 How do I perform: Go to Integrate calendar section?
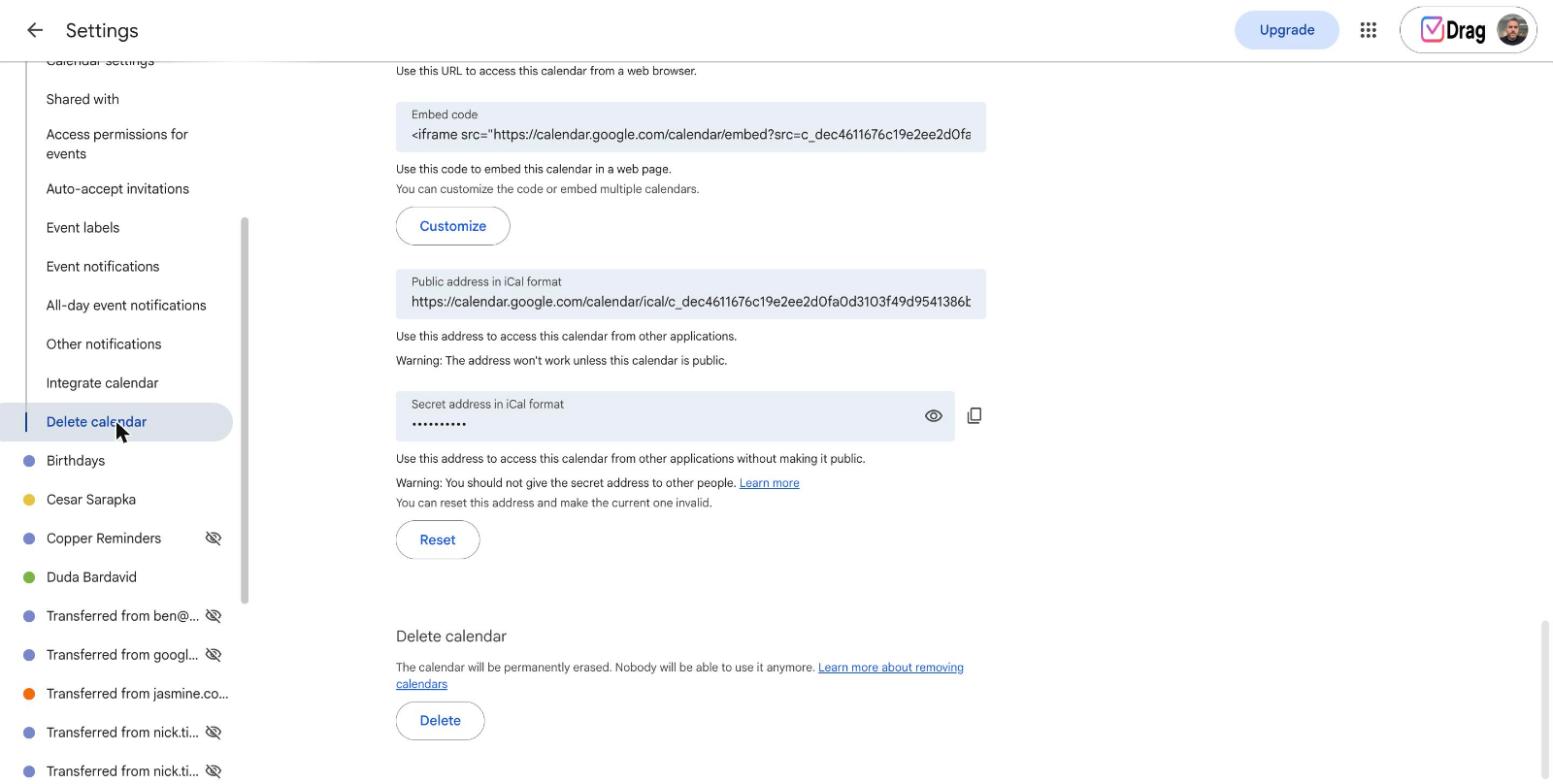pyautogui.click(x=102, y=383)
